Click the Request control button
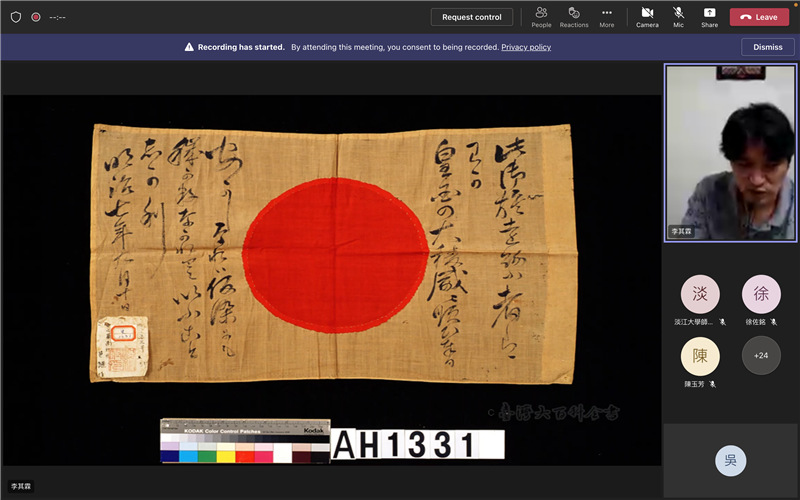Viewport: 800px width, 500px height. tap(472, 17)
